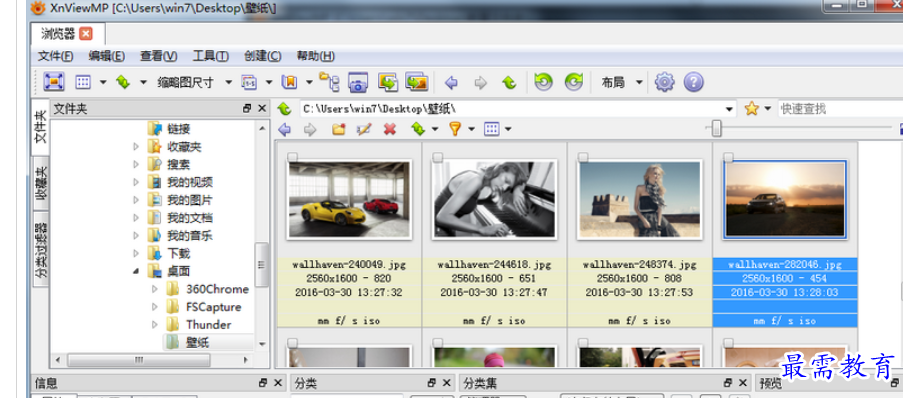Select Thunder folder in tree

click(208, 325)
